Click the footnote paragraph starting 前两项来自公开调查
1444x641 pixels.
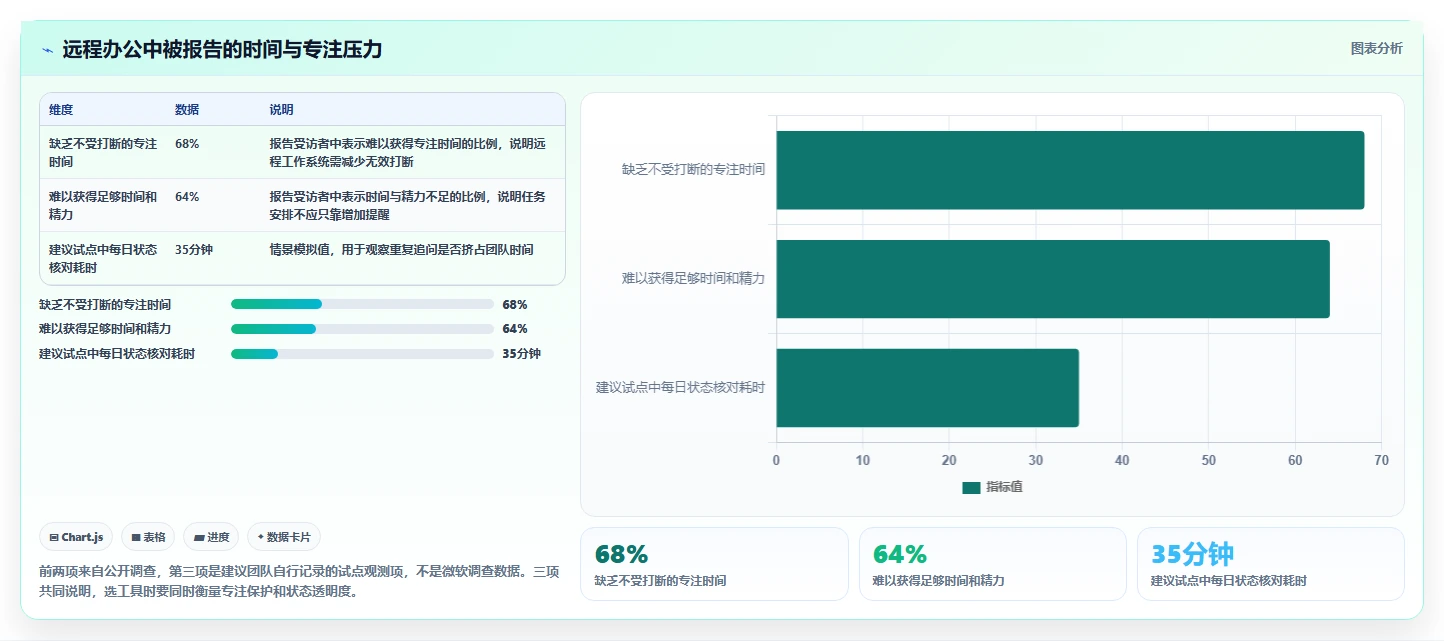click(299, 581)
